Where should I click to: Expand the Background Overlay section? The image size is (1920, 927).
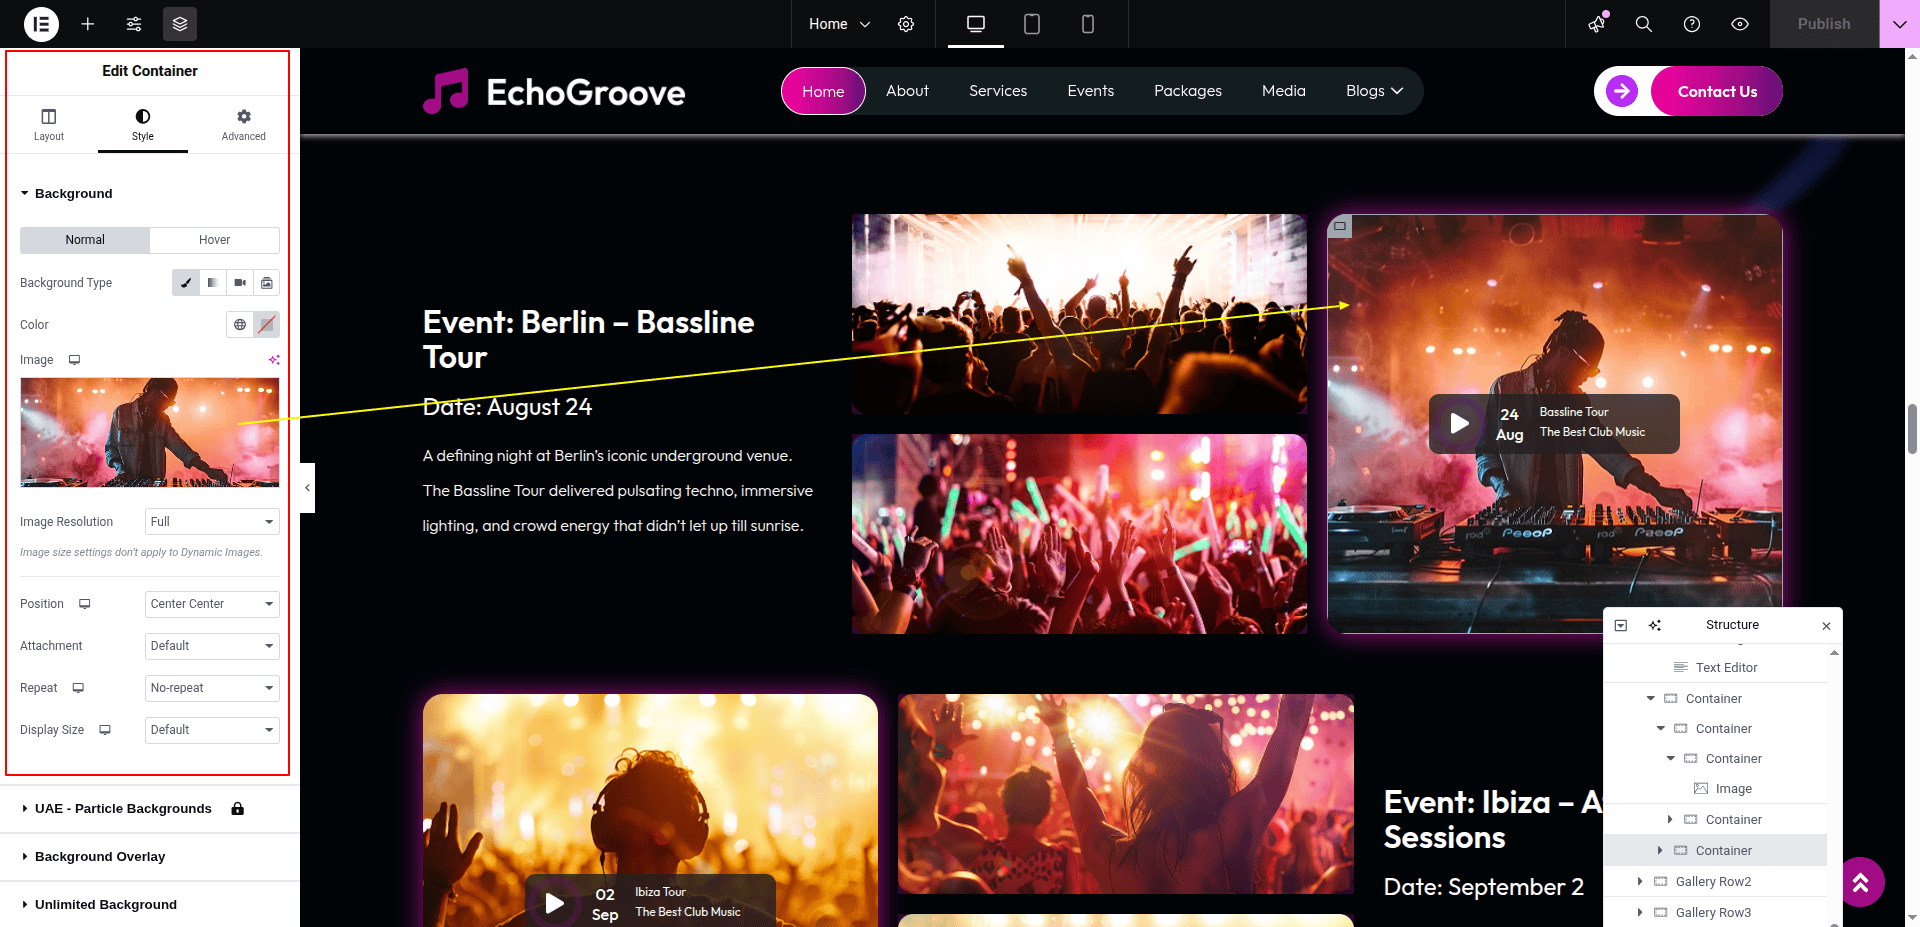[x=100, y=857]
